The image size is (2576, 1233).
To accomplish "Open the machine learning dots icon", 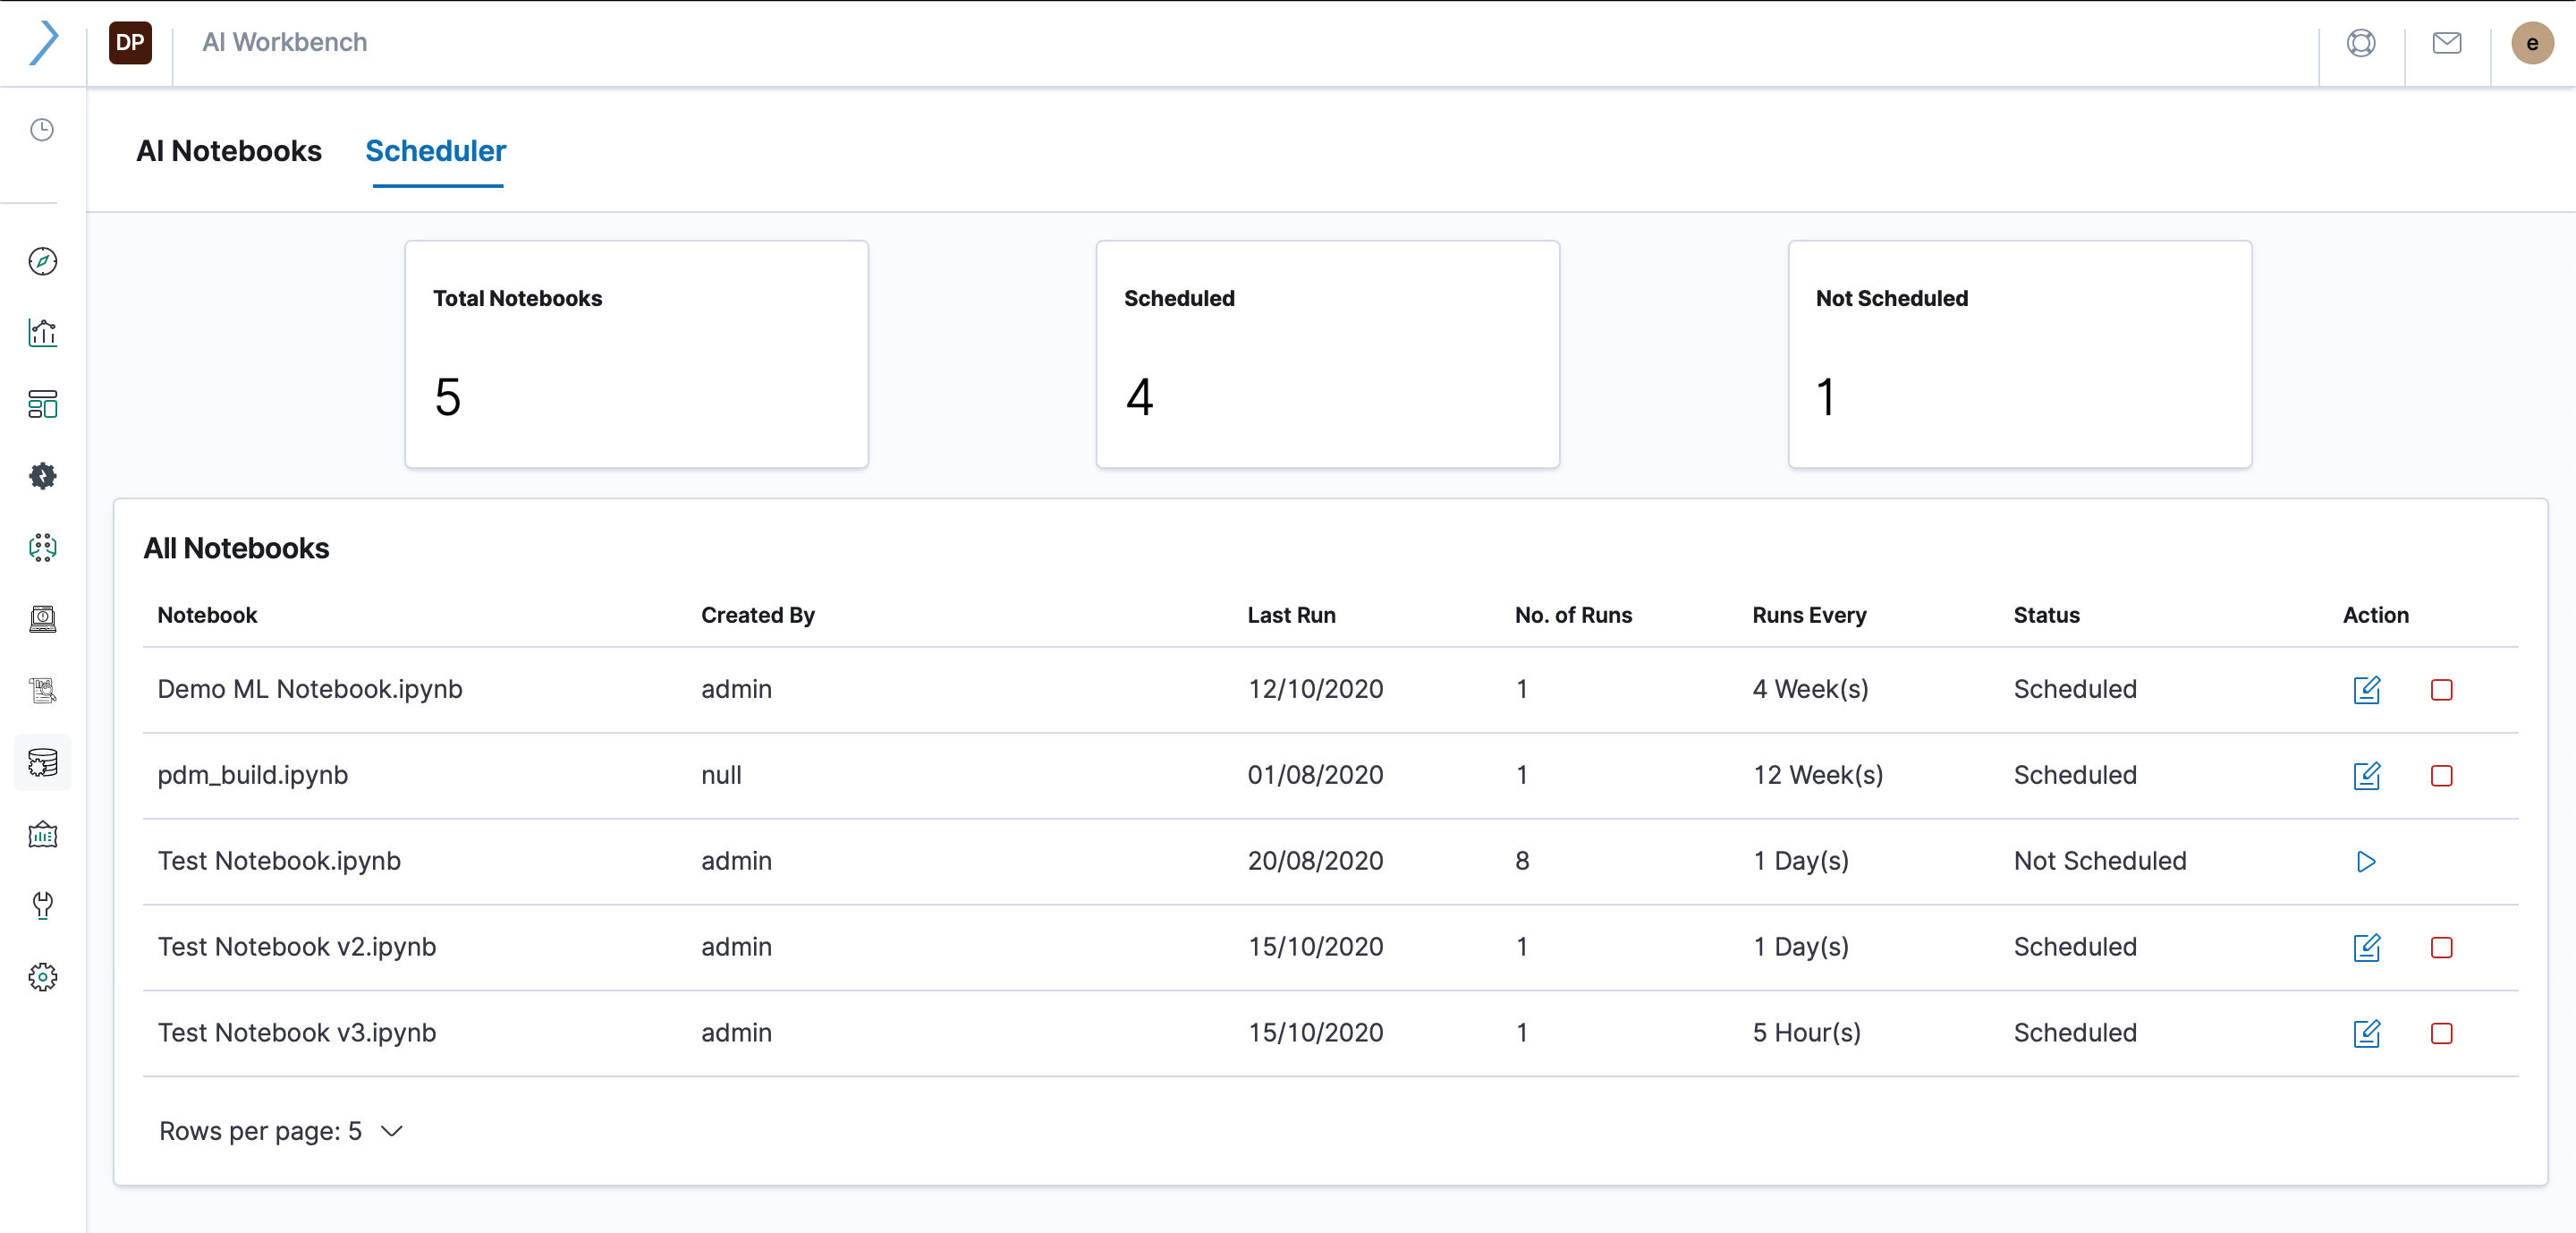I will (x=42, y=548).
